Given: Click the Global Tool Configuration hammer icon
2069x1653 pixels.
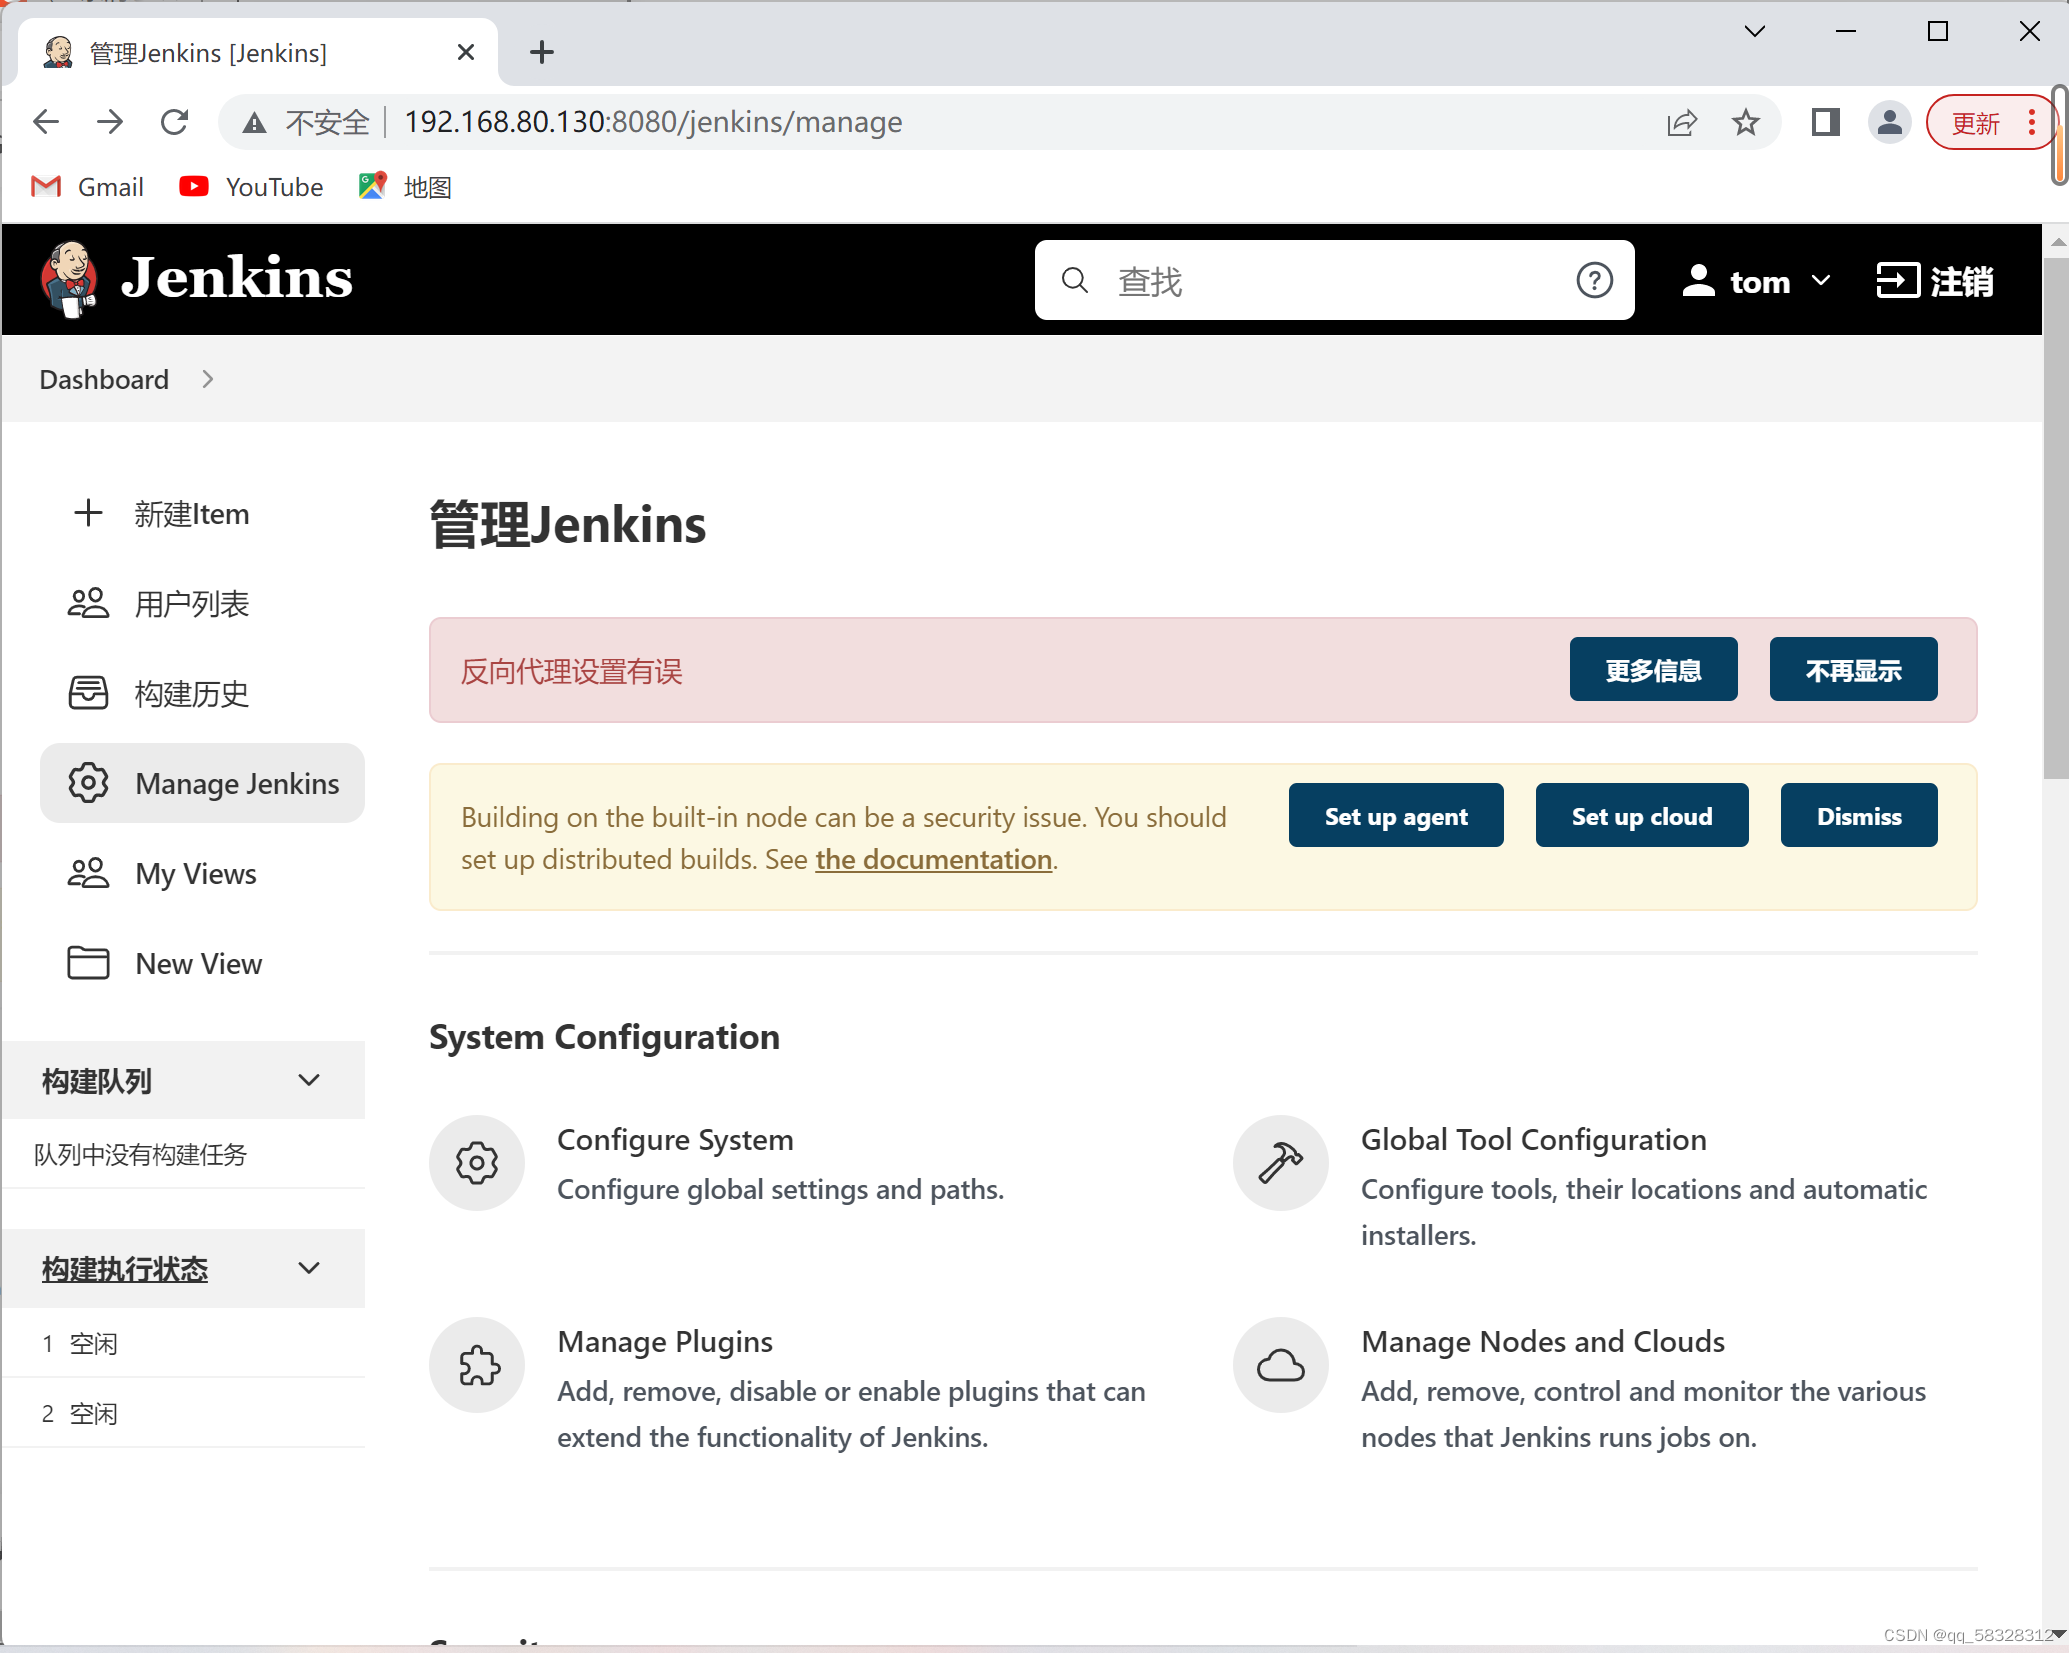Looking at the screenshot, I should [1280, 1163].
